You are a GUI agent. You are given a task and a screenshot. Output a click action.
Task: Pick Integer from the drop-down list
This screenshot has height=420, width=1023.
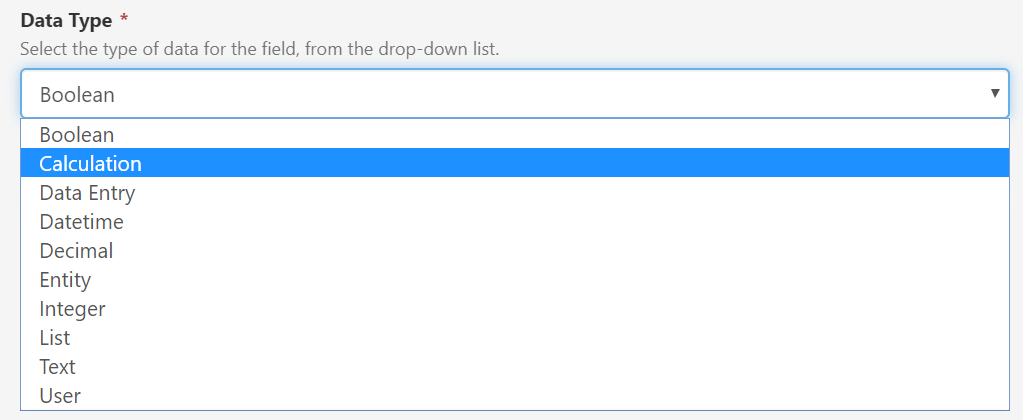(x=72, y=309)
